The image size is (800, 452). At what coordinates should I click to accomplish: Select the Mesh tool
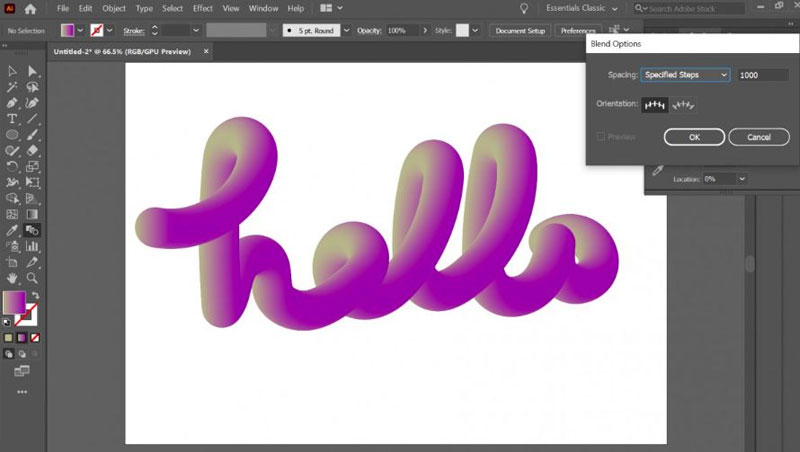click(12, 214)
